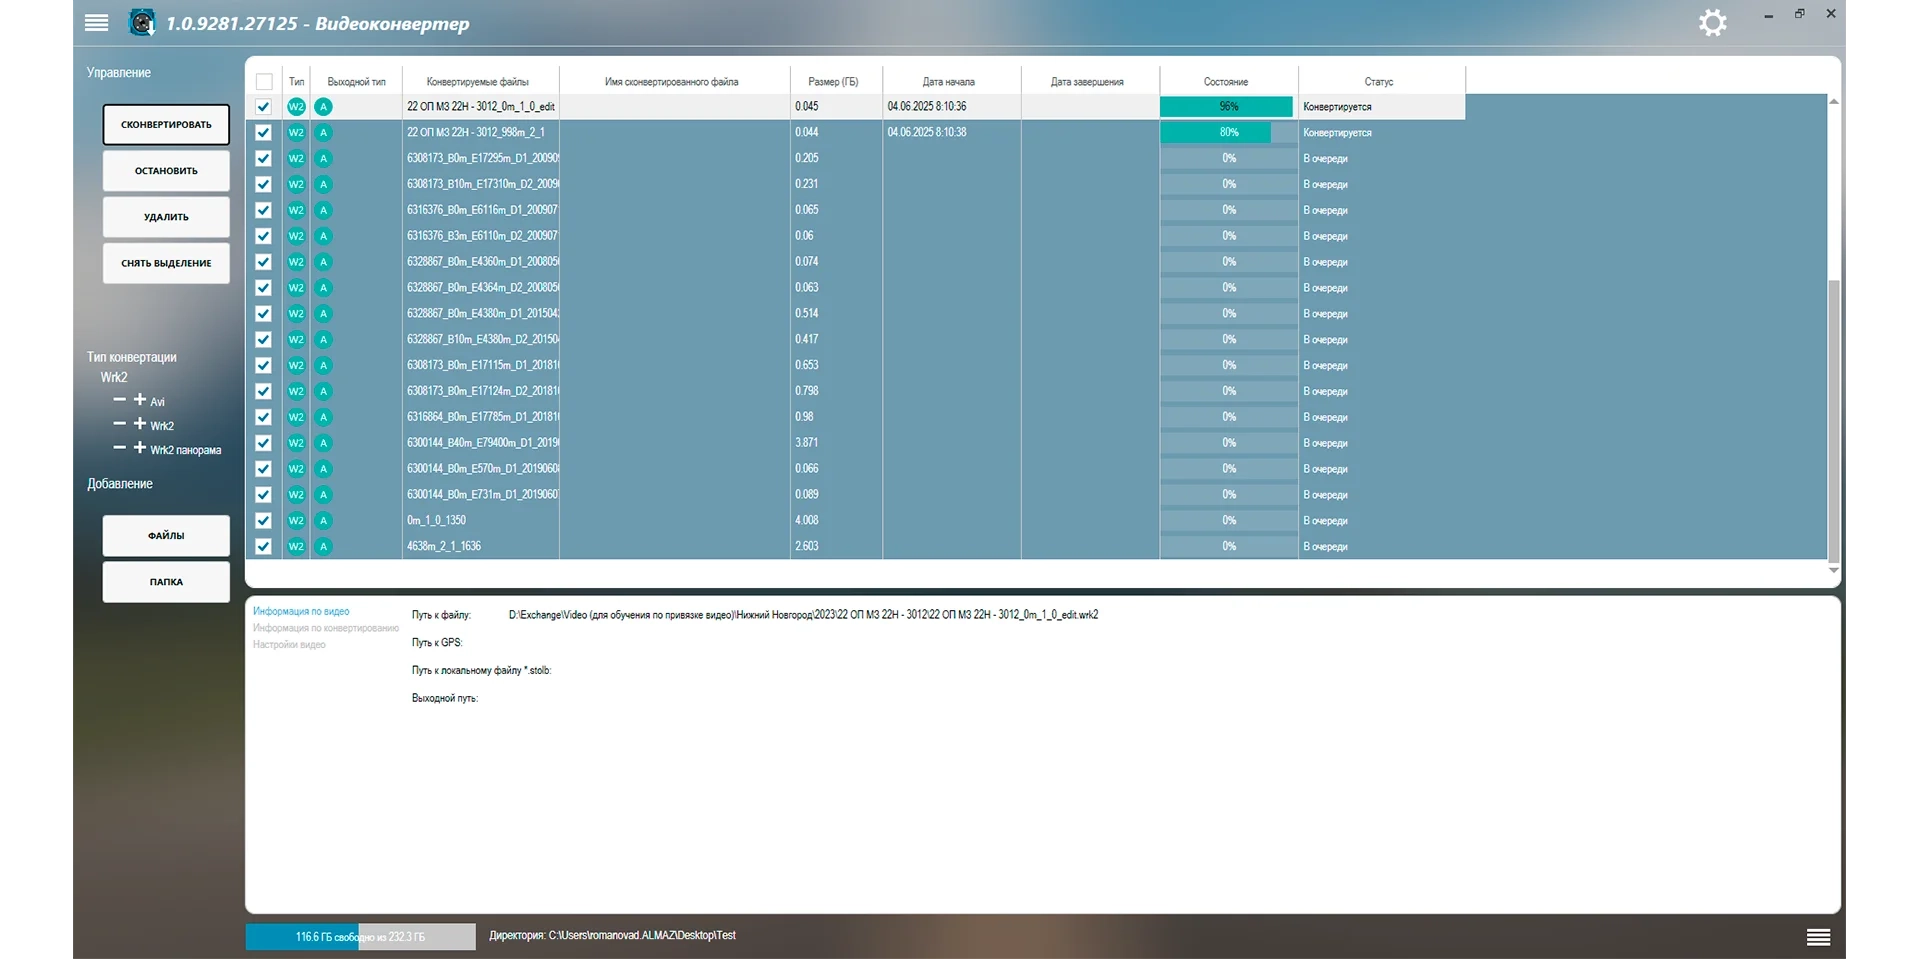Switch to Информация по конвертированию tab

[x=325, y=628]
